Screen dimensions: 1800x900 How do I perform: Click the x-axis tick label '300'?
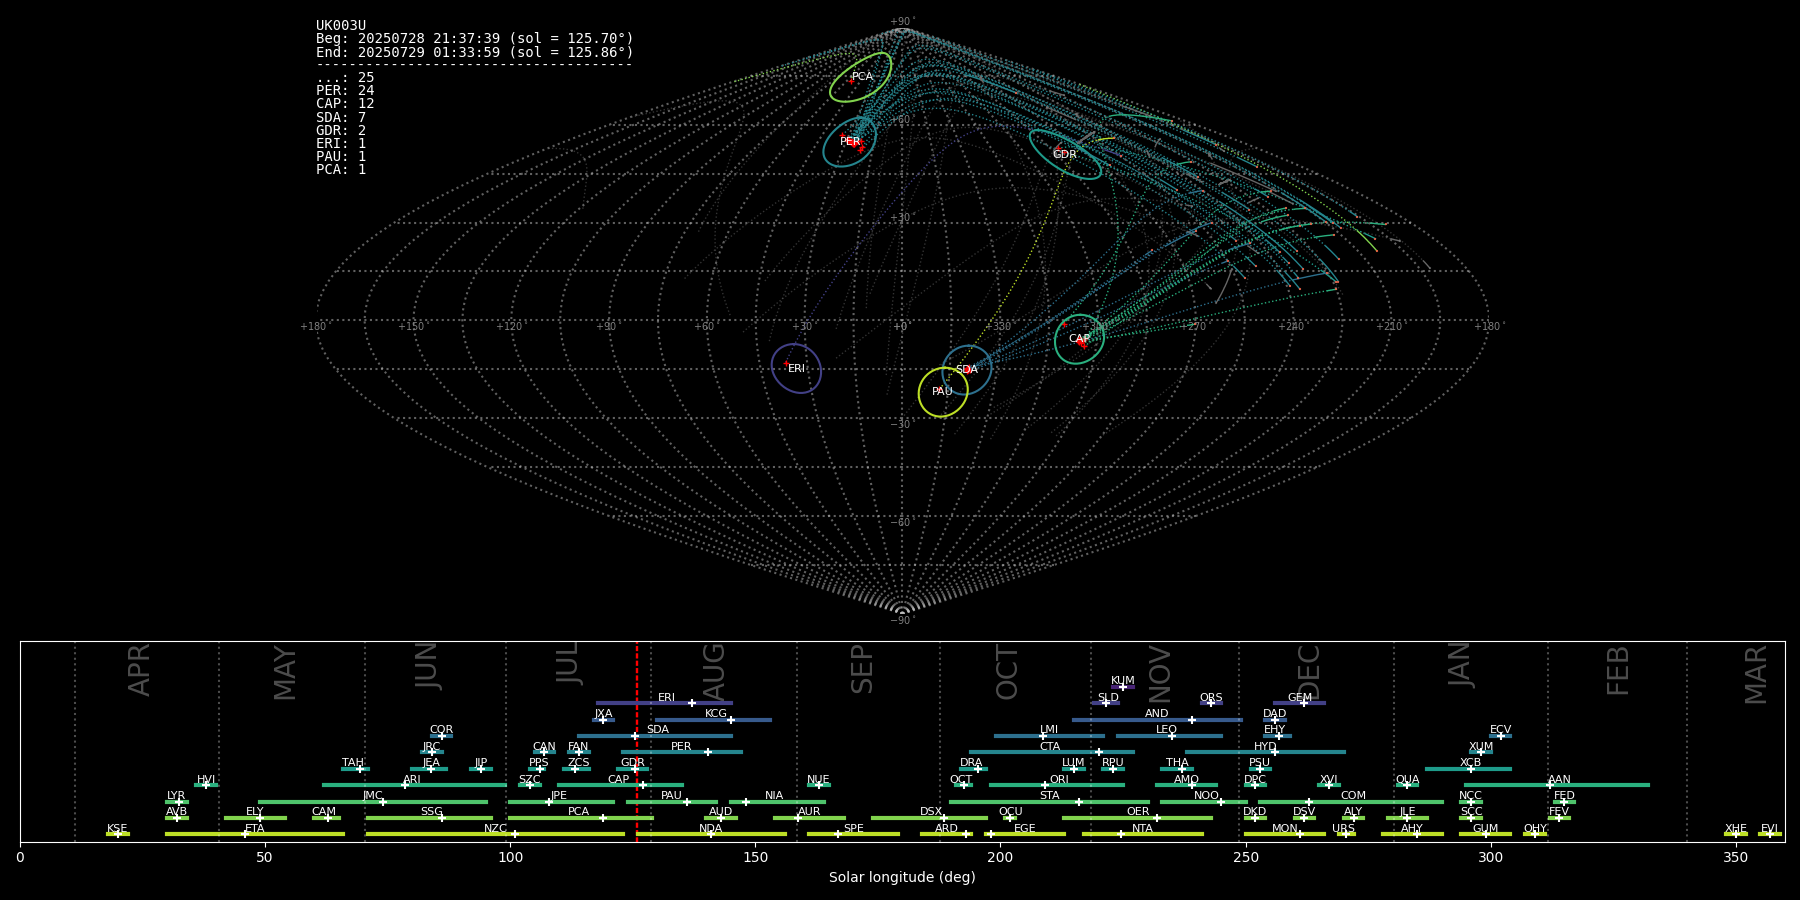point(1490,857)
